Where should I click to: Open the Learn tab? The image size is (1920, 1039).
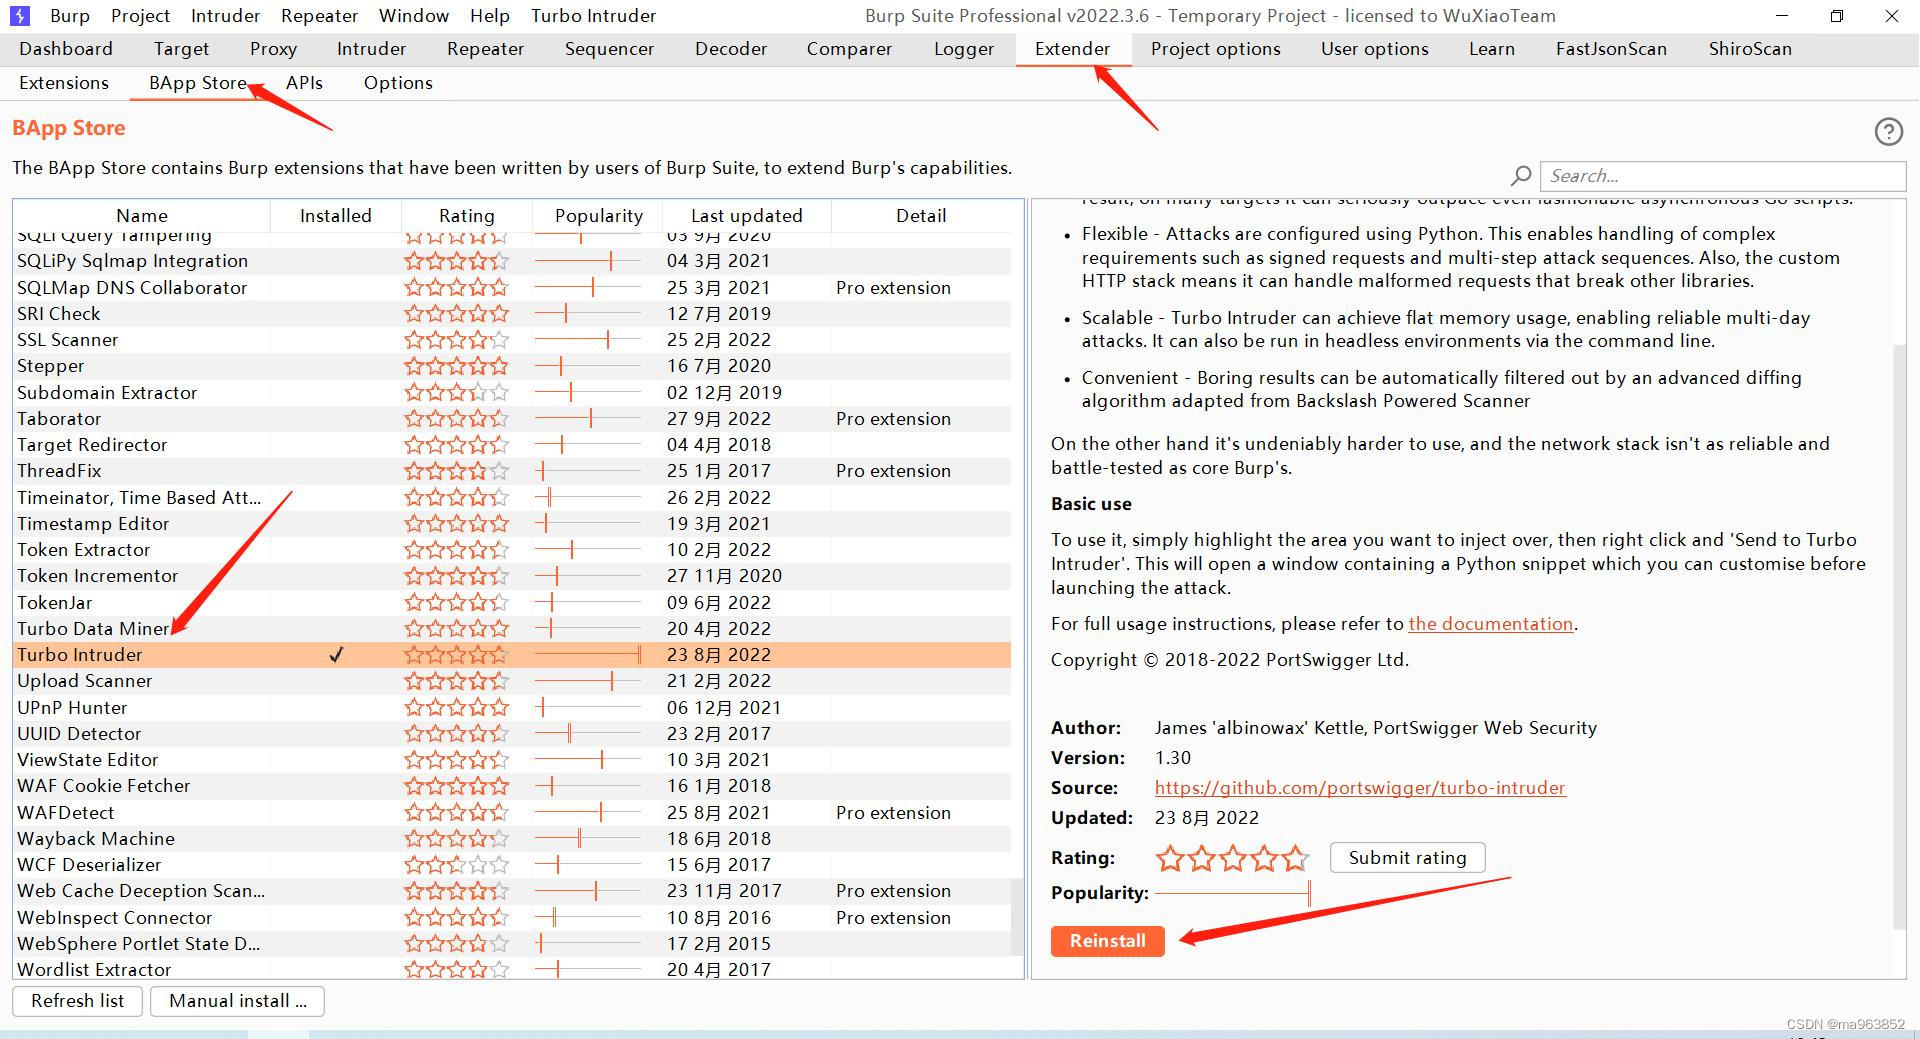[1491, 49]
